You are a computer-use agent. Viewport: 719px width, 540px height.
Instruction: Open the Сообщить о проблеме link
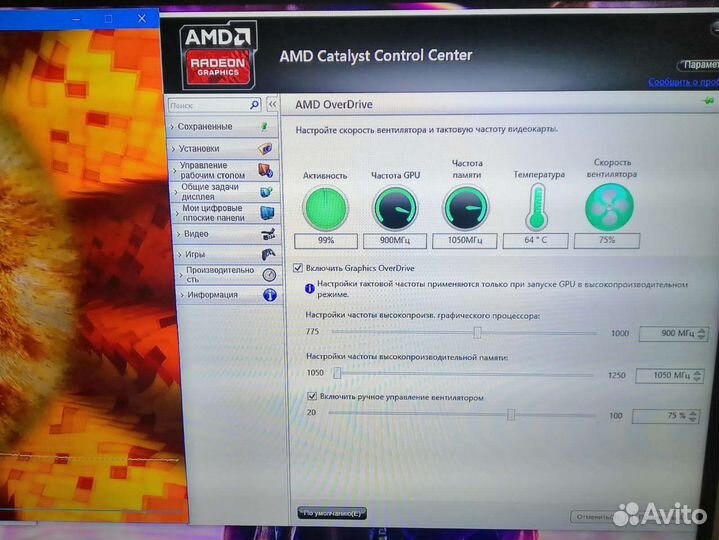(x=683, y=82)
